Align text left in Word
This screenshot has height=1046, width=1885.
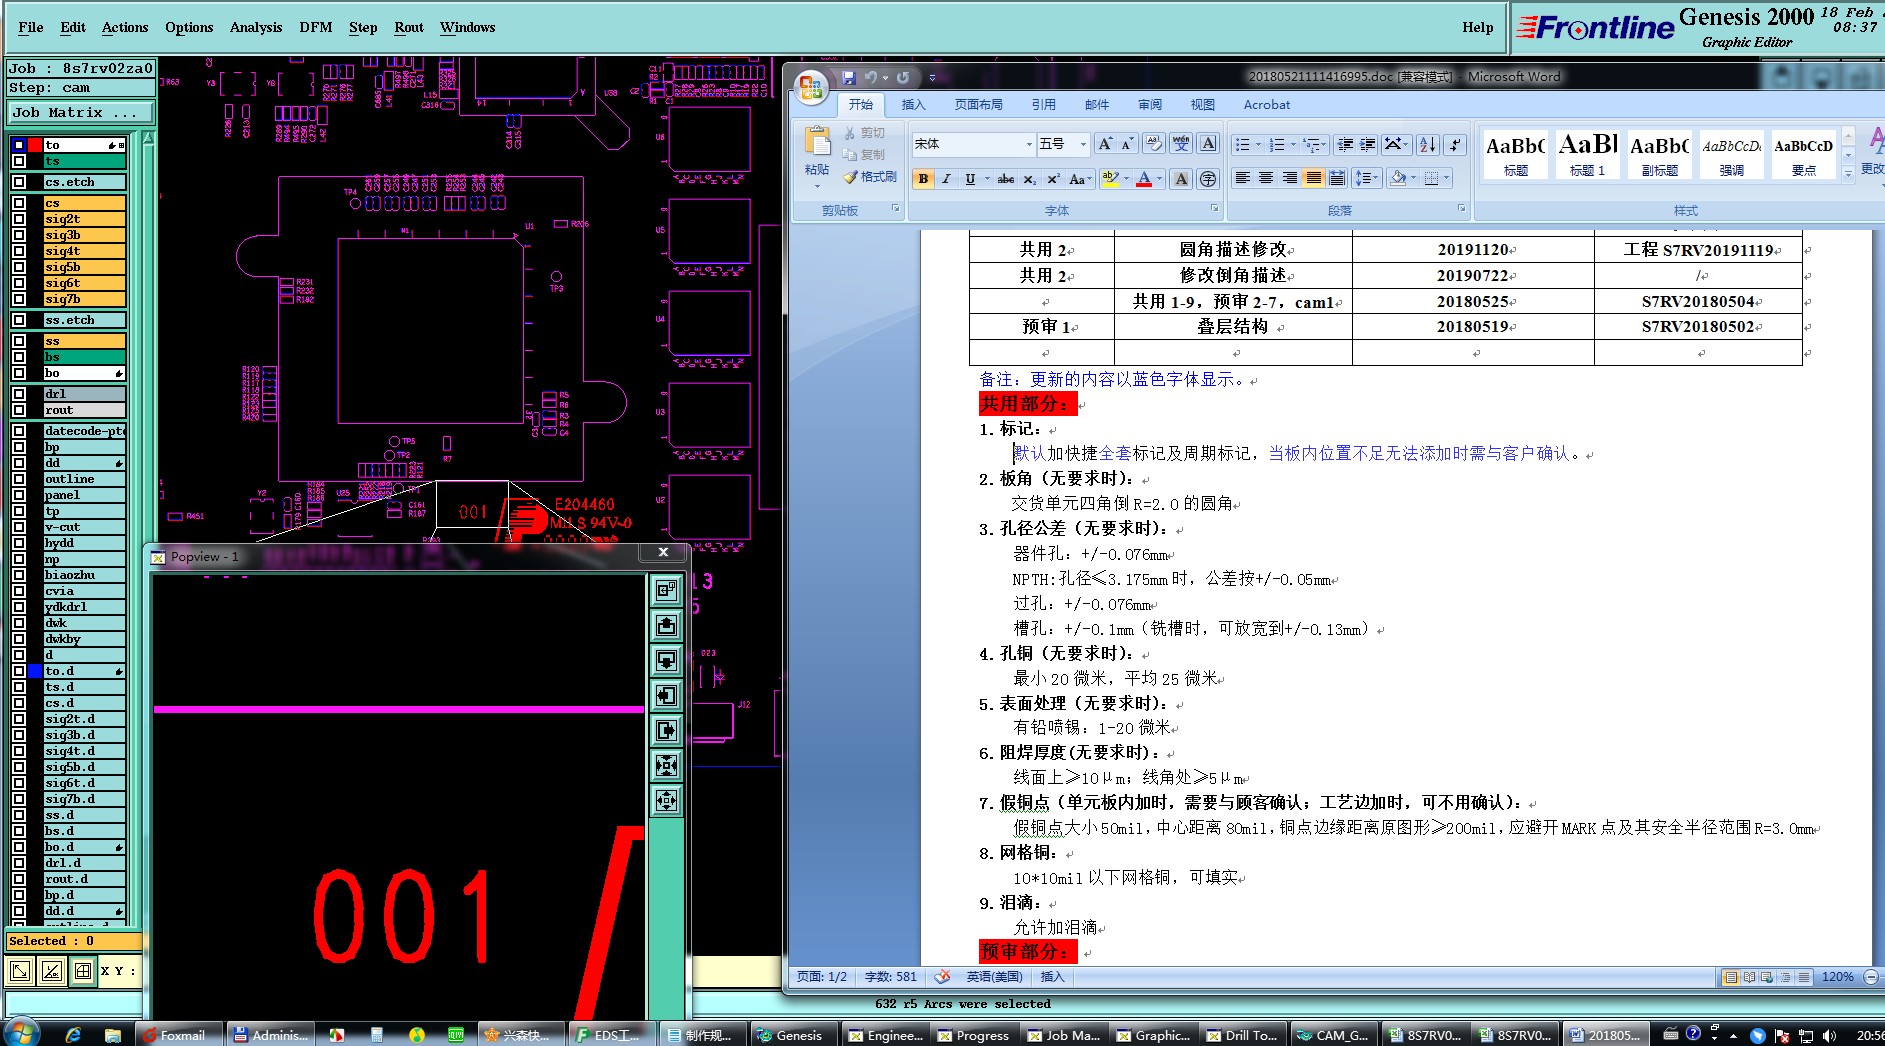[x=1242, y=178]
